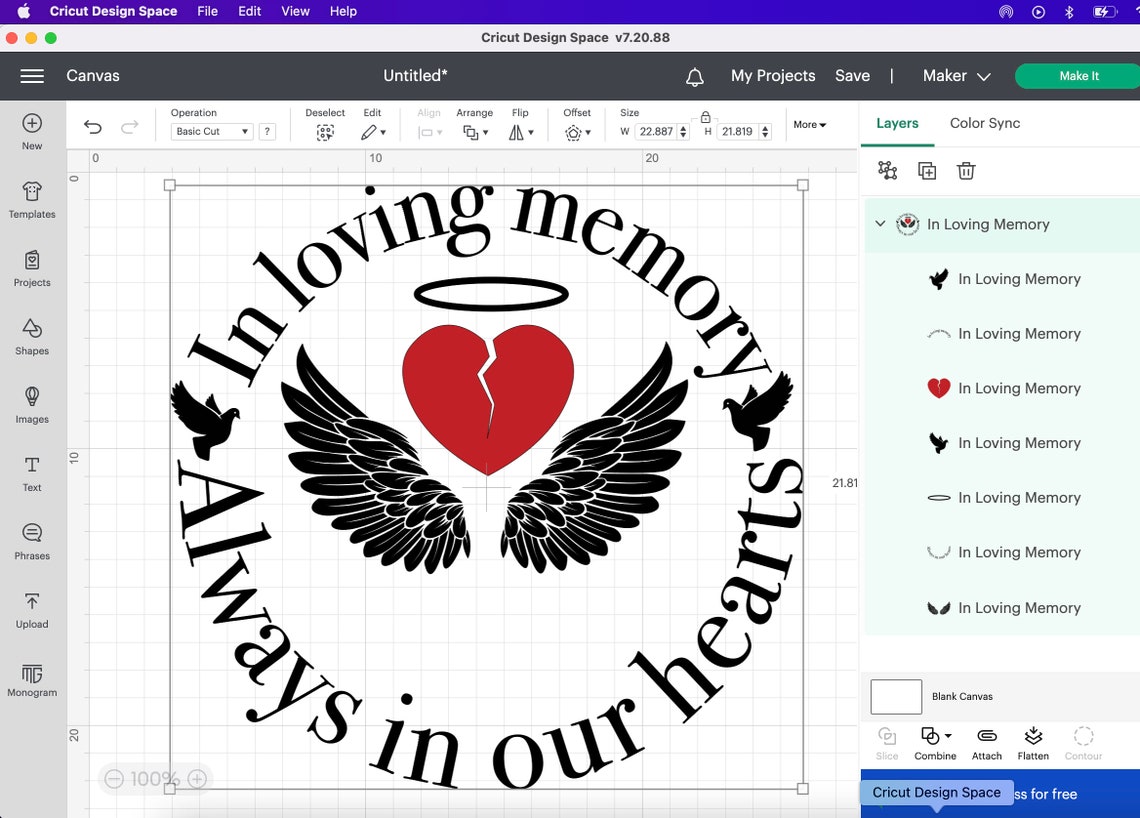1140x818 pixels.
Task: Select the Shapes tool in the left sidebar
Action: coord(31,338)
